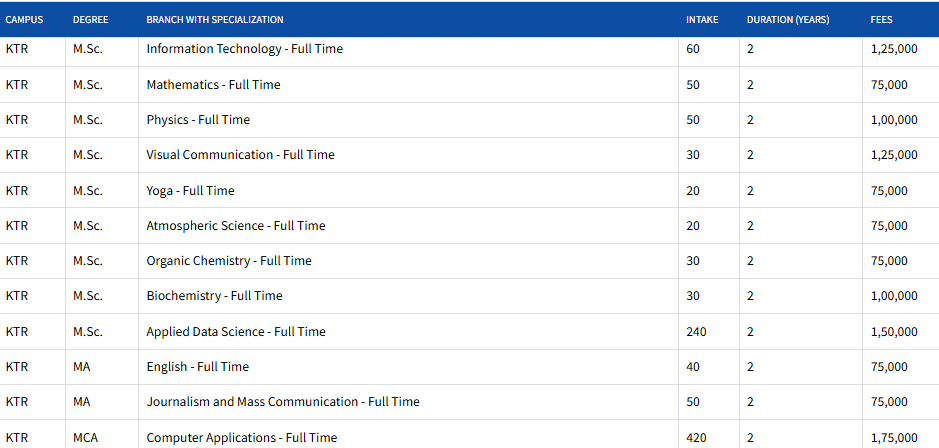939x448 pixels.
Task: Select Information Technology - Full Time branch
Action: [244, 49]
